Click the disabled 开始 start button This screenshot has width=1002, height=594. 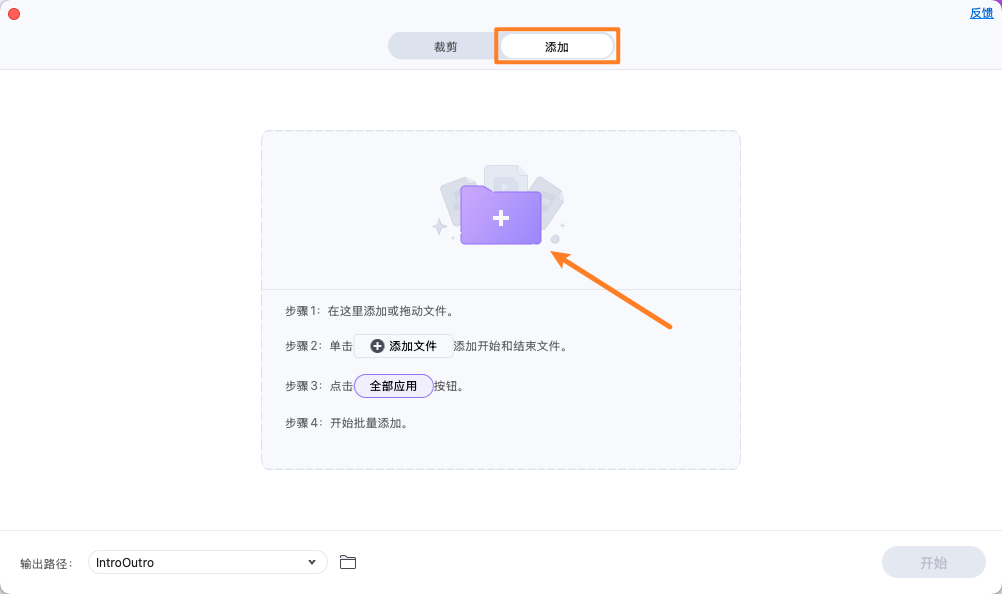pyautogui.click(x=932, y=562)
